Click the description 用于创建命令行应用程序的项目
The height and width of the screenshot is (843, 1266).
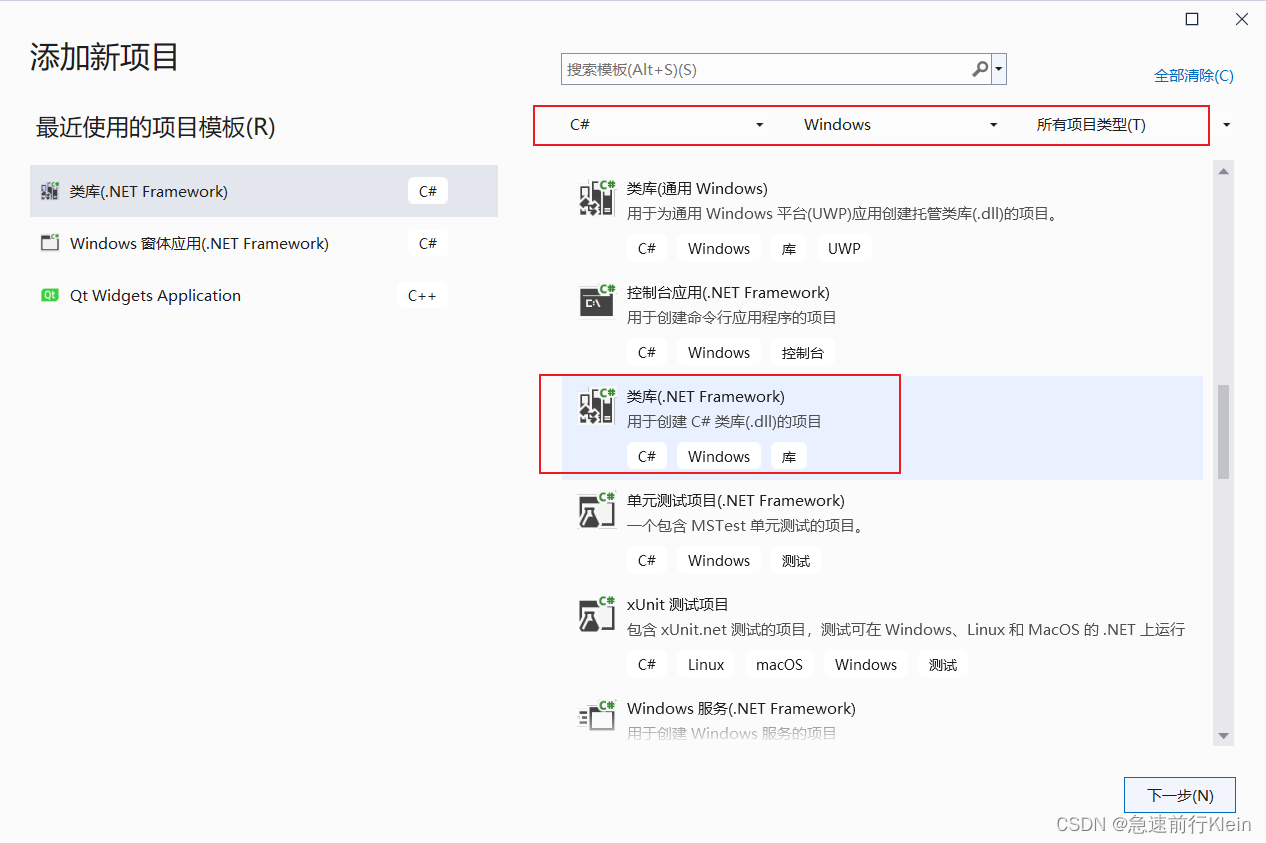(732, 317)
